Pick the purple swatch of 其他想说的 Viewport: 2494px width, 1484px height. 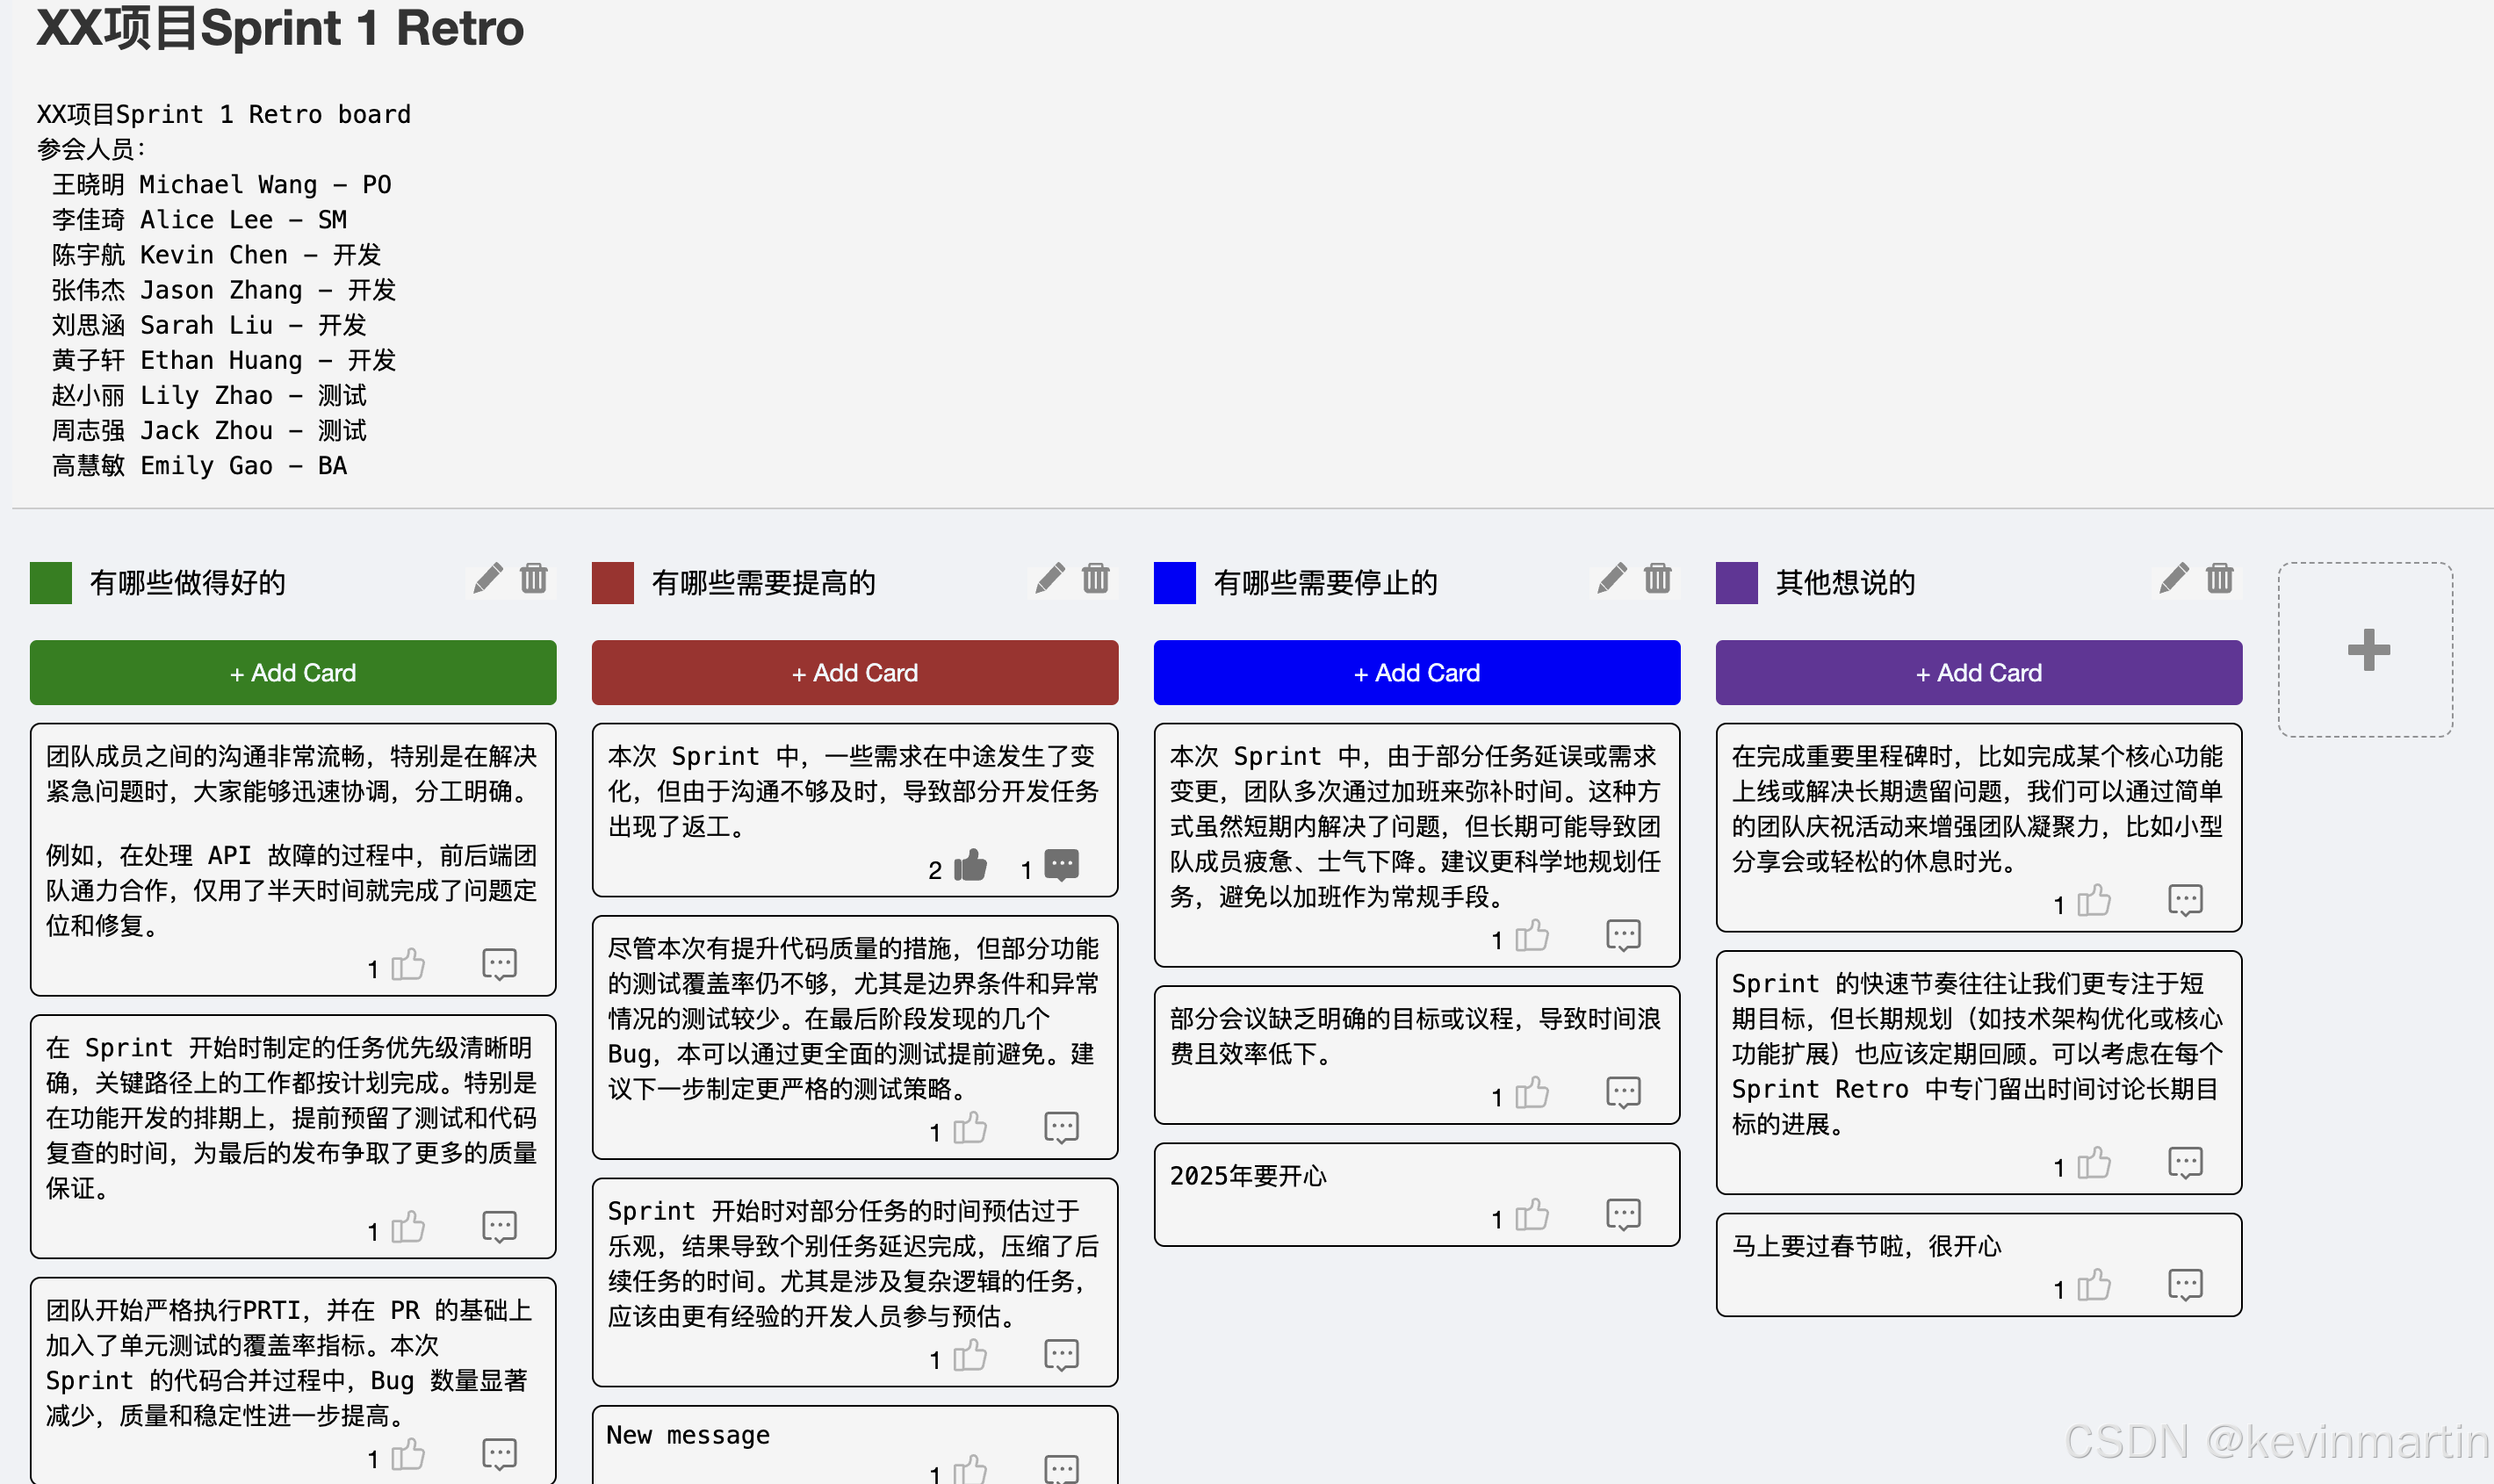[1737, 583]
